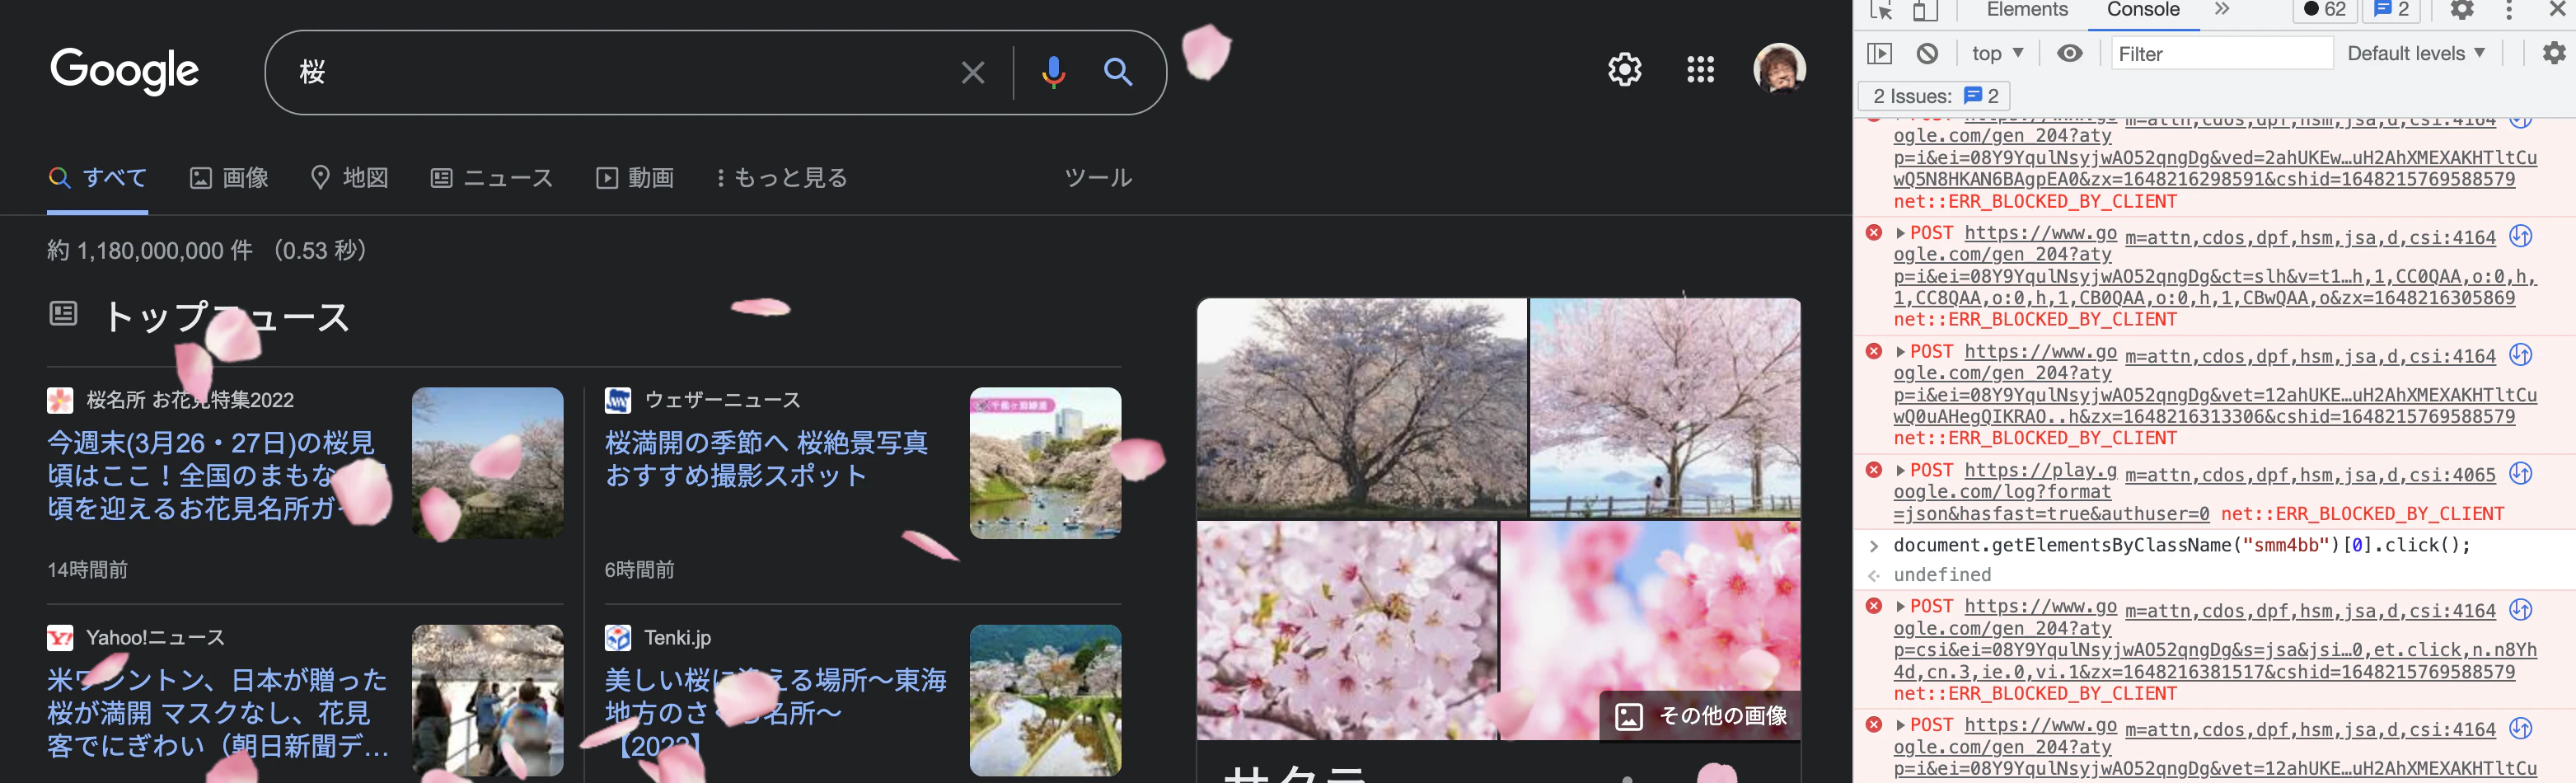Open the Google account avatar

pos(1779,69)
